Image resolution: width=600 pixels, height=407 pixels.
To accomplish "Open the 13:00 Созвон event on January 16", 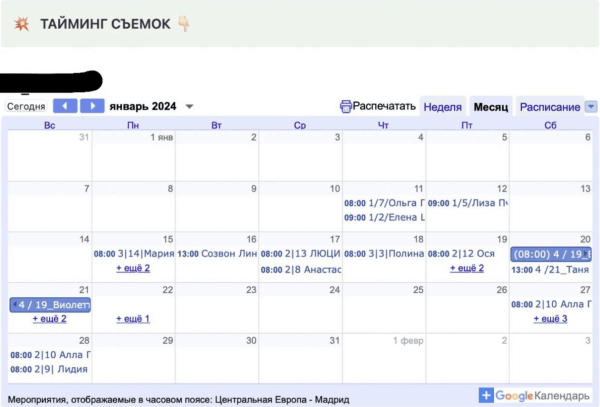I will [x=217, y=254].
